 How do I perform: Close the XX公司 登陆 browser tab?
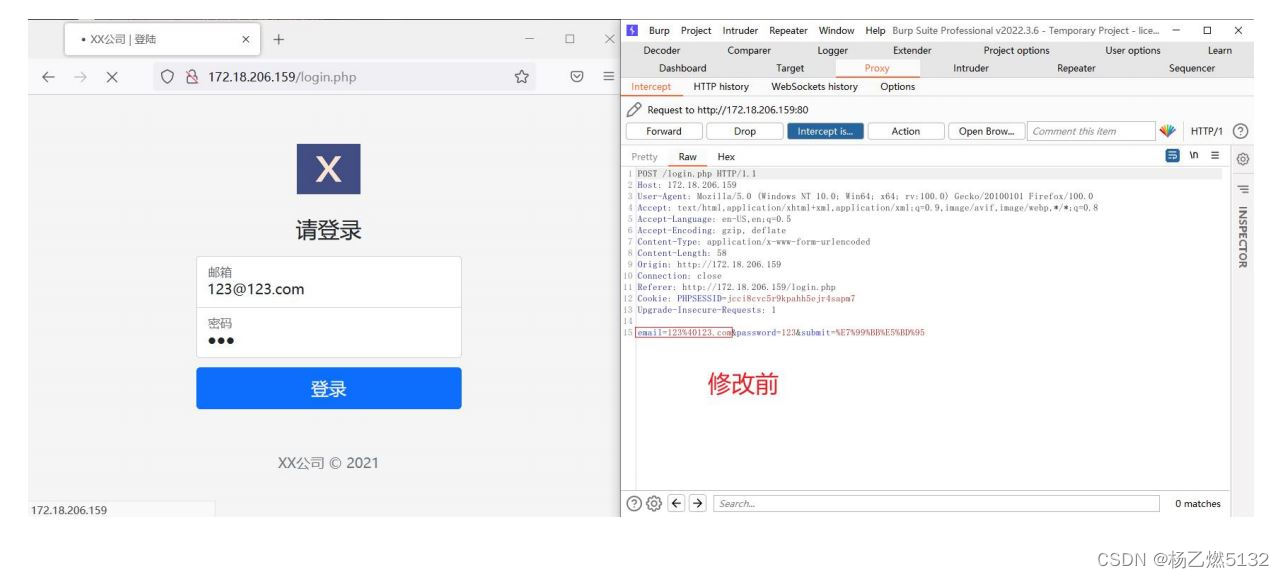tap(245, 39)
